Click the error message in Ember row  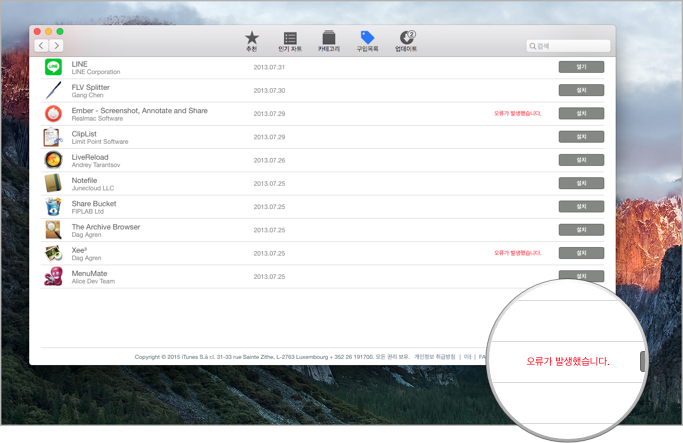click(x=517, y=113)
